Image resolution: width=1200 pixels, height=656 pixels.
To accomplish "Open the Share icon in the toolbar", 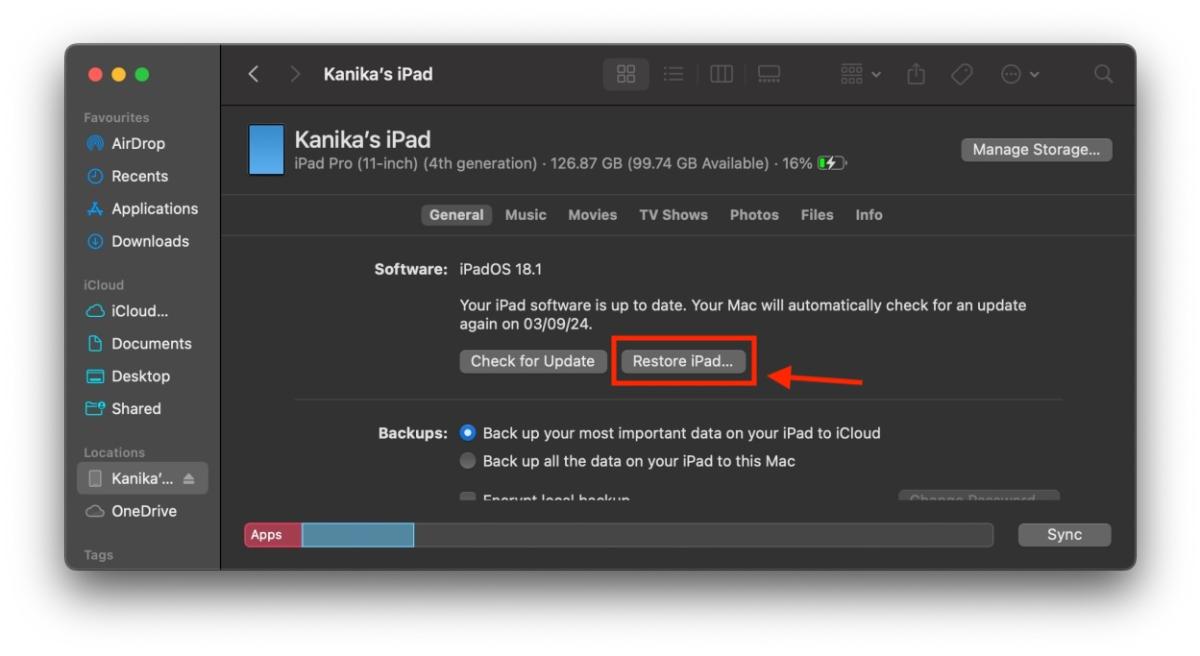I will coord(915,73).
